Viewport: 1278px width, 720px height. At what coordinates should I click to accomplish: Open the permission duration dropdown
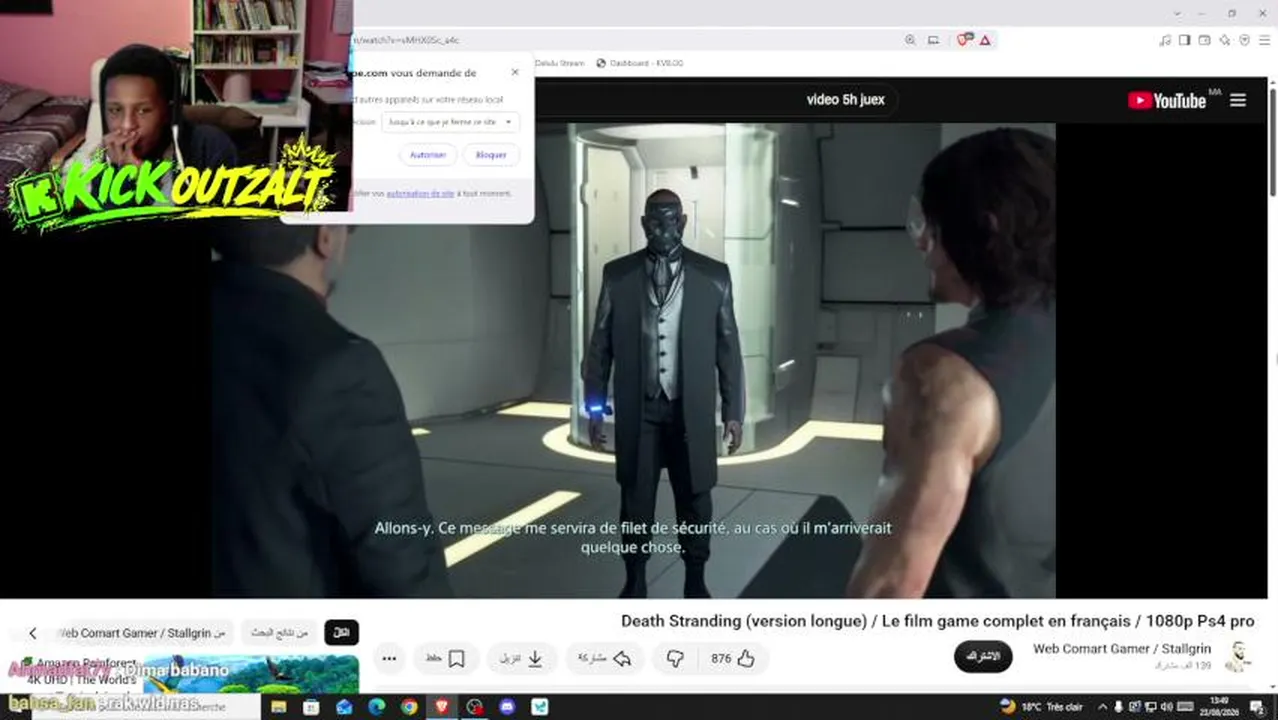(x=450, y=122)
